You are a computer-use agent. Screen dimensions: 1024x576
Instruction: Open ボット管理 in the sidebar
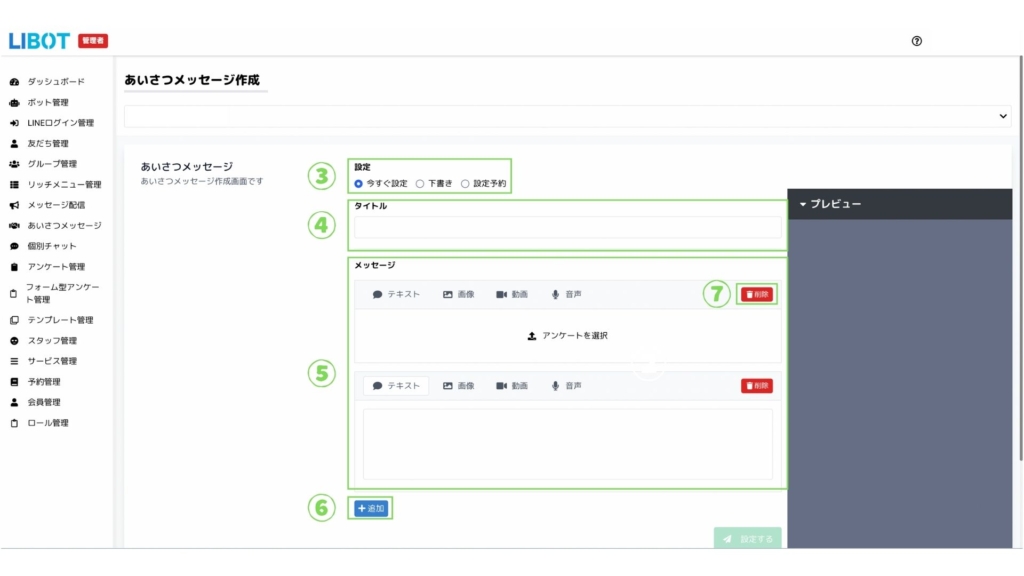(47, 102)
